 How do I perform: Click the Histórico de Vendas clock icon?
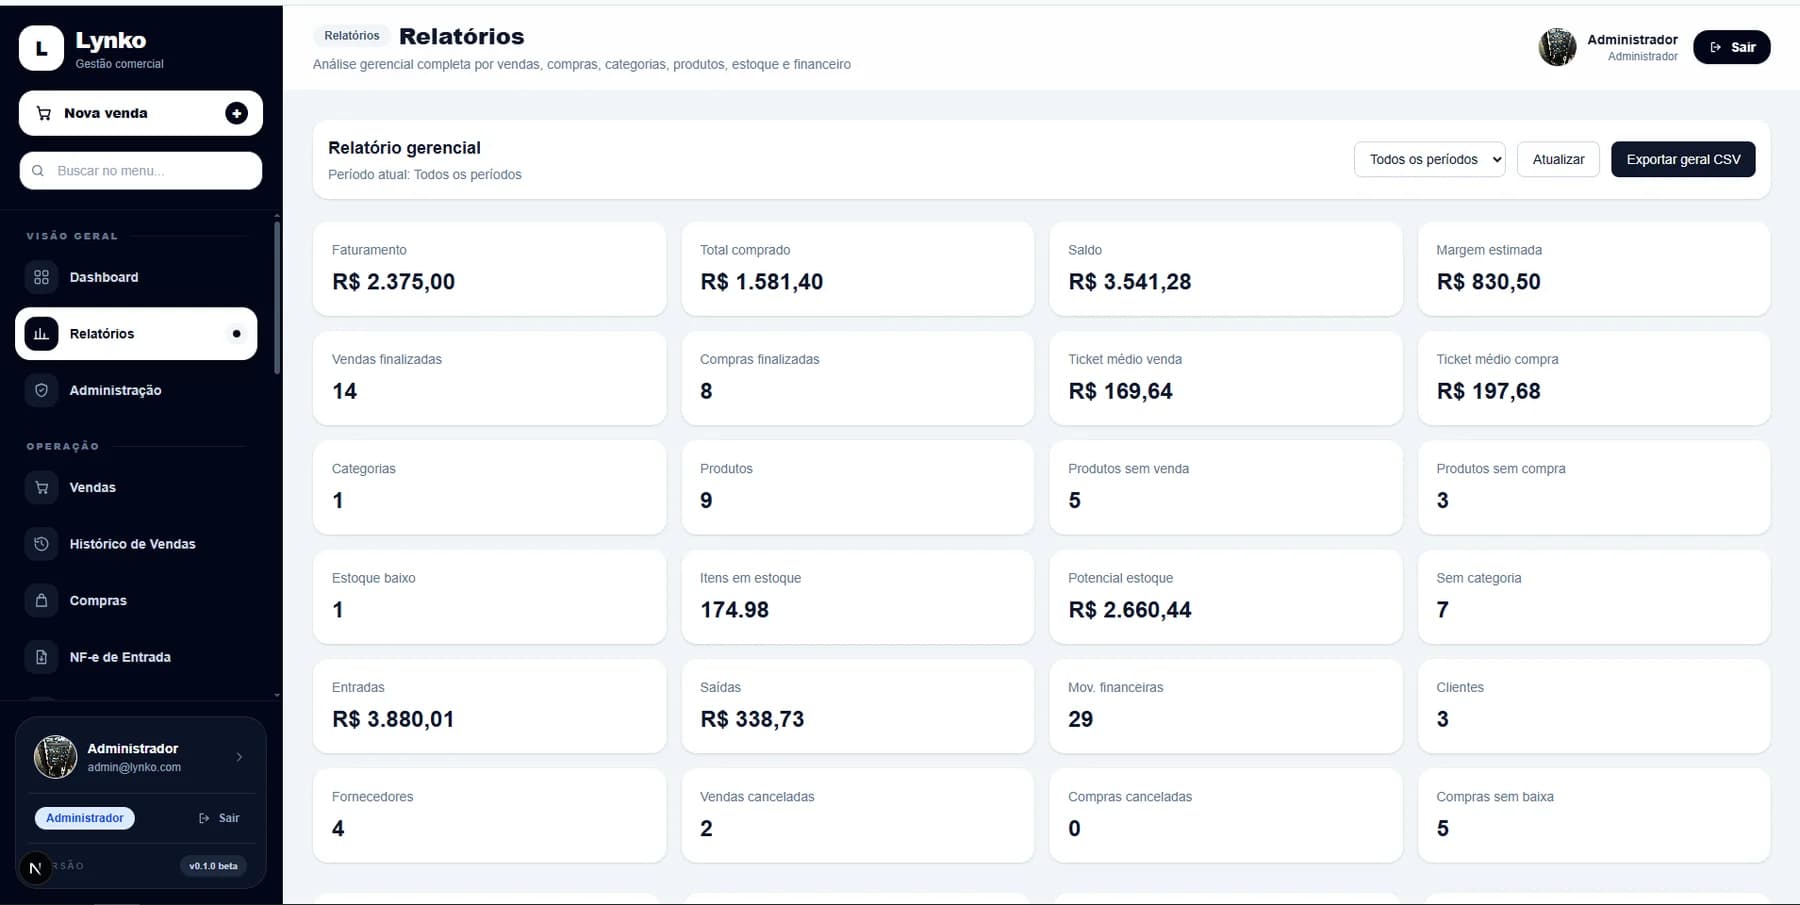click(x=41, y=544)
